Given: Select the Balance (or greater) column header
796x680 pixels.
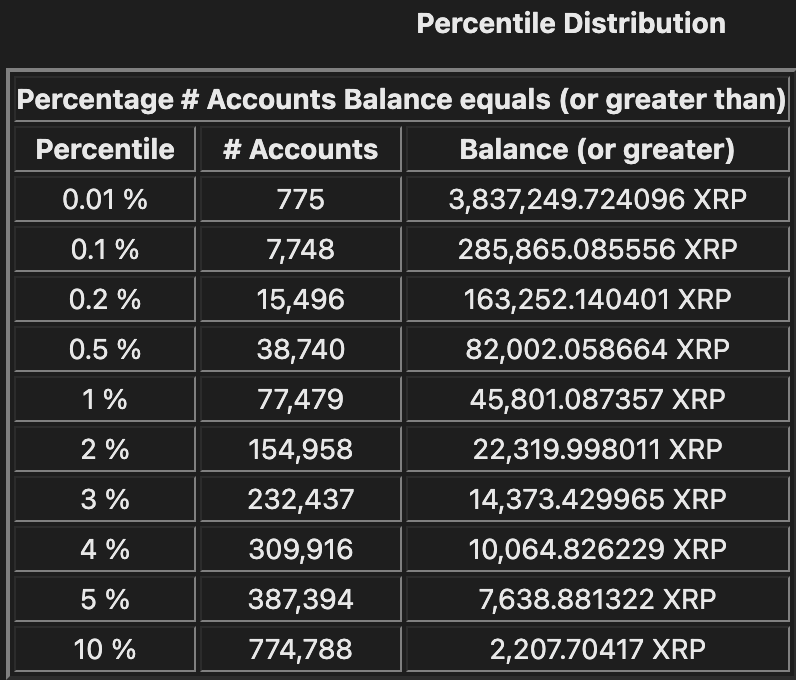Looking at the screenshot, I should [x=597, y=150].
